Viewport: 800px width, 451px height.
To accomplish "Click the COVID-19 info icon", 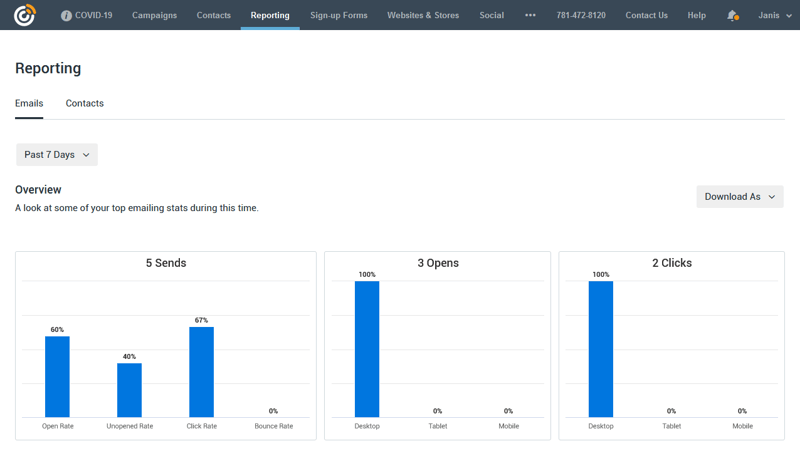I will pyautogui.click(x=66, y=16).
